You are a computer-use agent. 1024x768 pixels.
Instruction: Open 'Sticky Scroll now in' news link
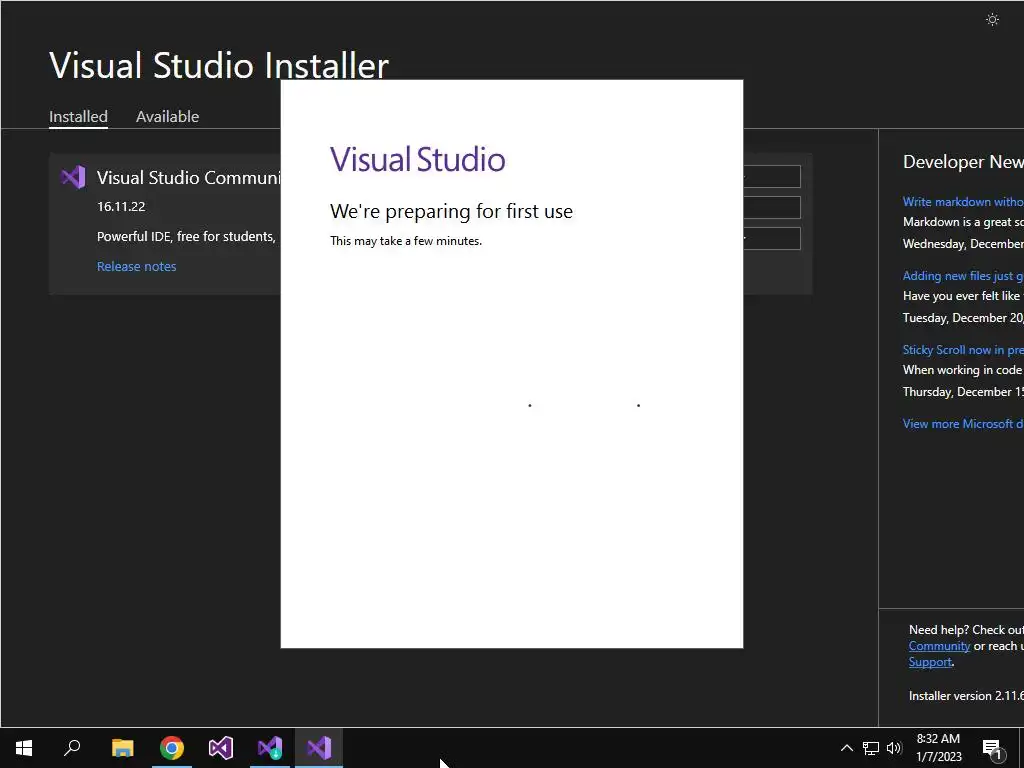[963, 349]
